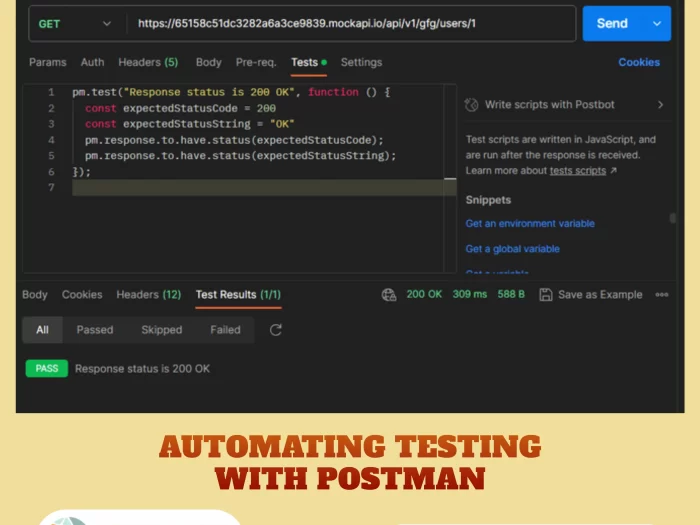Click the code line containing expectedStatusCode = 200
This screenshot has width=700, height=525.
(x=180, y=108)
